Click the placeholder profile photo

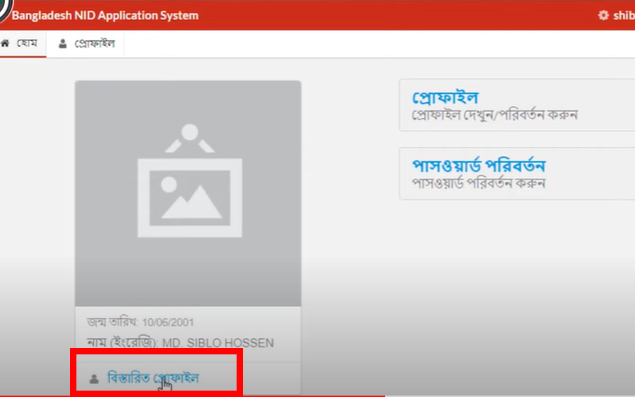click(x=188, y=193)
